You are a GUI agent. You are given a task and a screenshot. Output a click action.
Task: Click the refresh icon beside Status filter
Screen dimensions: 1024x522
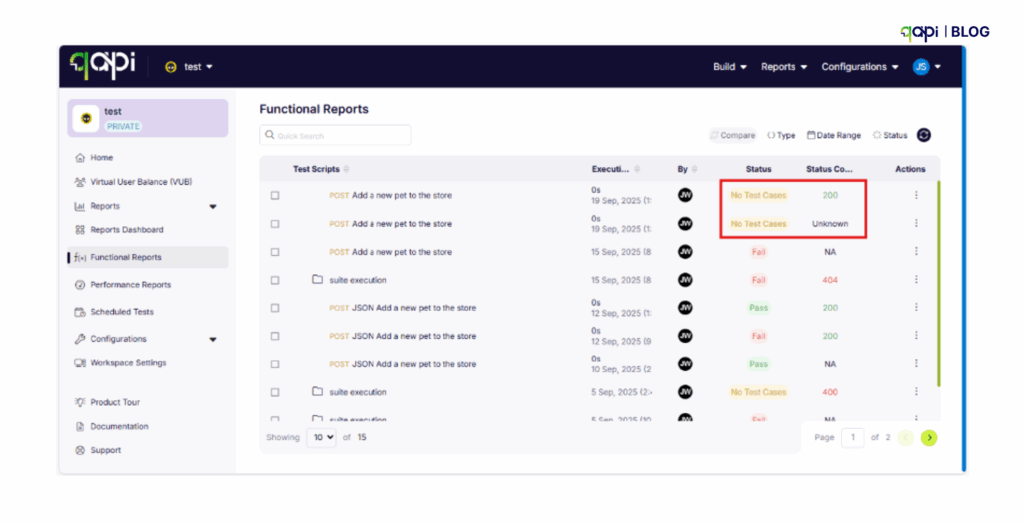(x=924, y=135)
